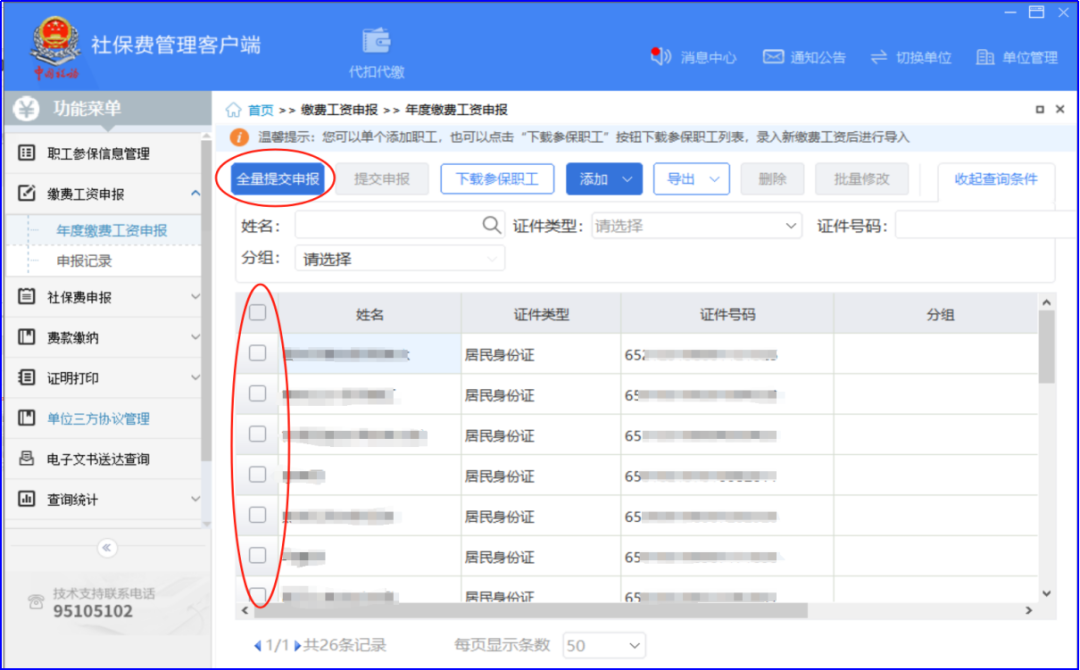Check the third employee row checkbox
Screen dimensions: 1080x670
pos(258,434)
